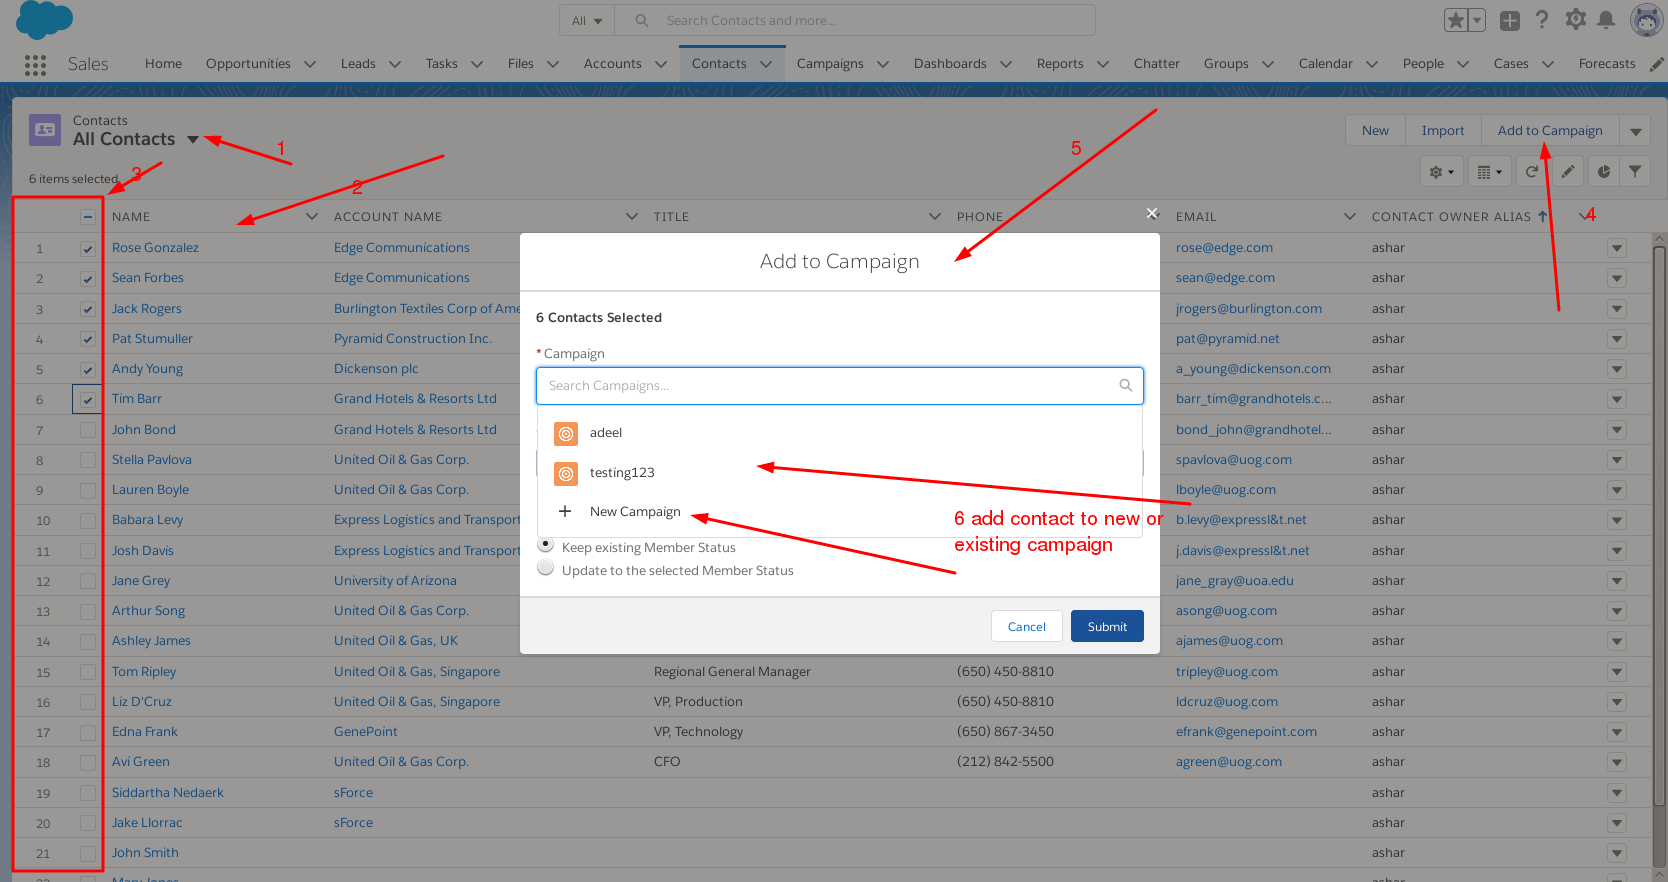Open the Setup gear icon

pyautogui.click(x=1576, y=19)
